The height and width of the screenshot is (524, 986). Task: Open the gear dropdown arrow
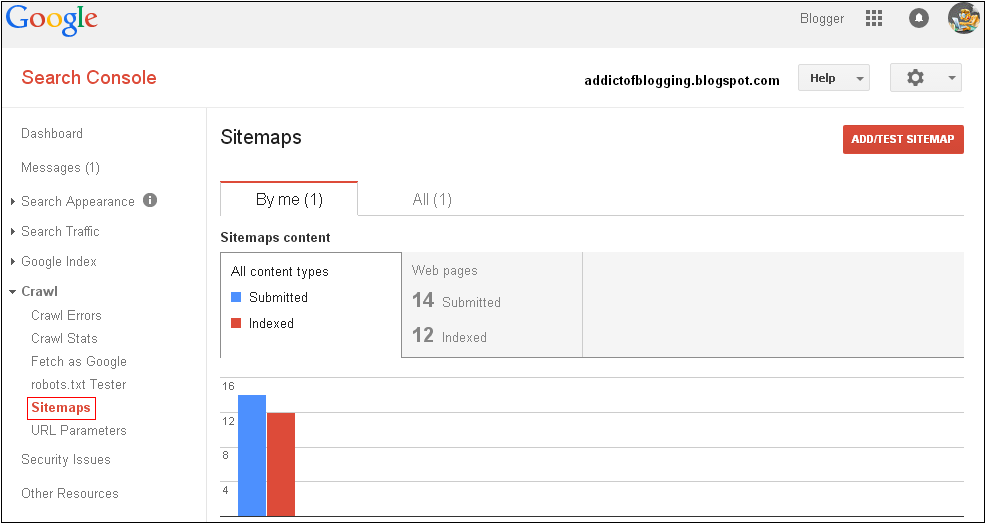pos(951,78)
